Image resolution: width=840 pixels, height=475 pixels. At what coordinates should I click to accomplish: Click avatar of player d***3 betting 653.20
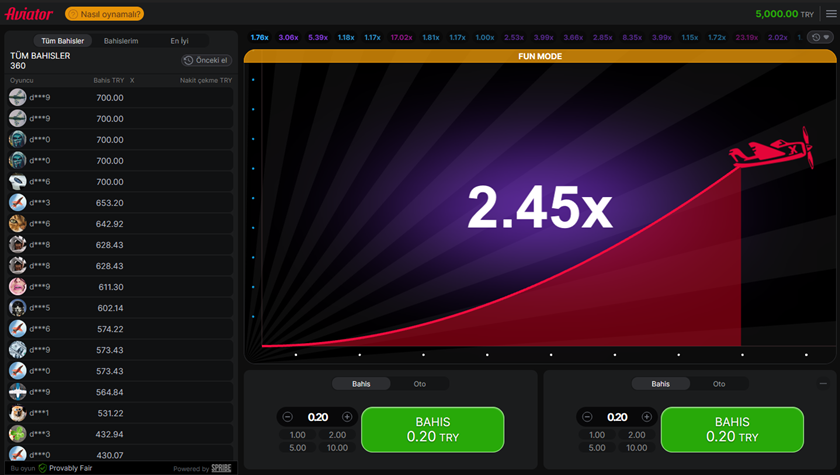(18, 202)
